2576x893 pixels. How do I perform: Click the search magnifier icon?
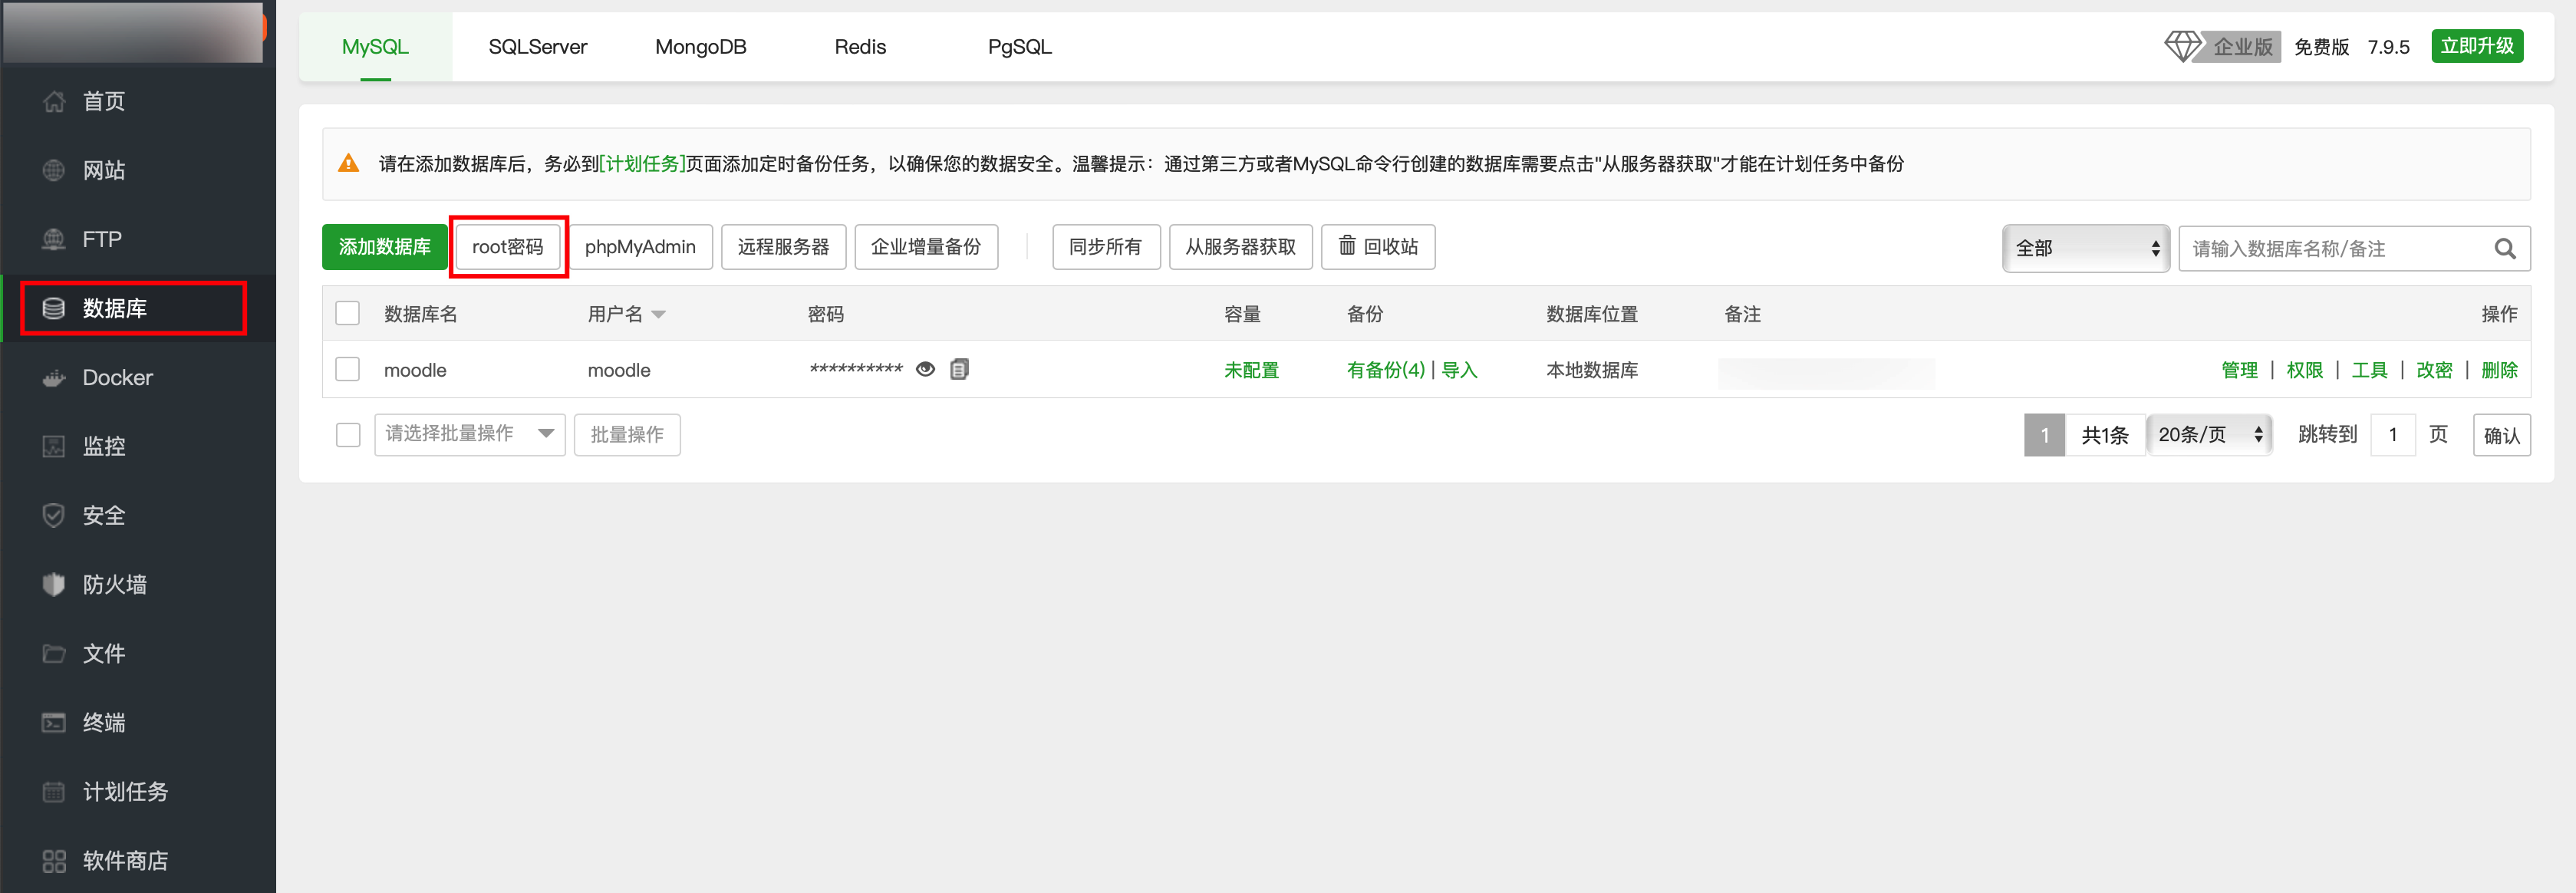point(2503,249)
